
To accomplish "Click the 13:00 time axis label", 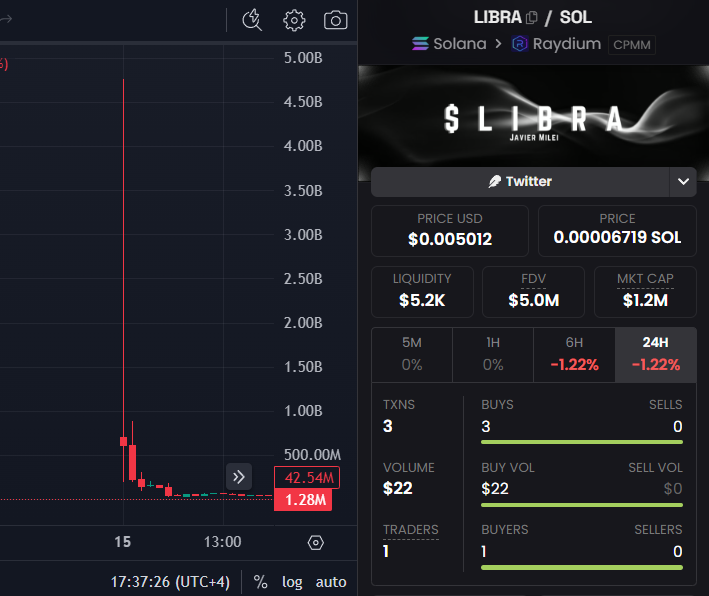I will click(x=222, y=542).
